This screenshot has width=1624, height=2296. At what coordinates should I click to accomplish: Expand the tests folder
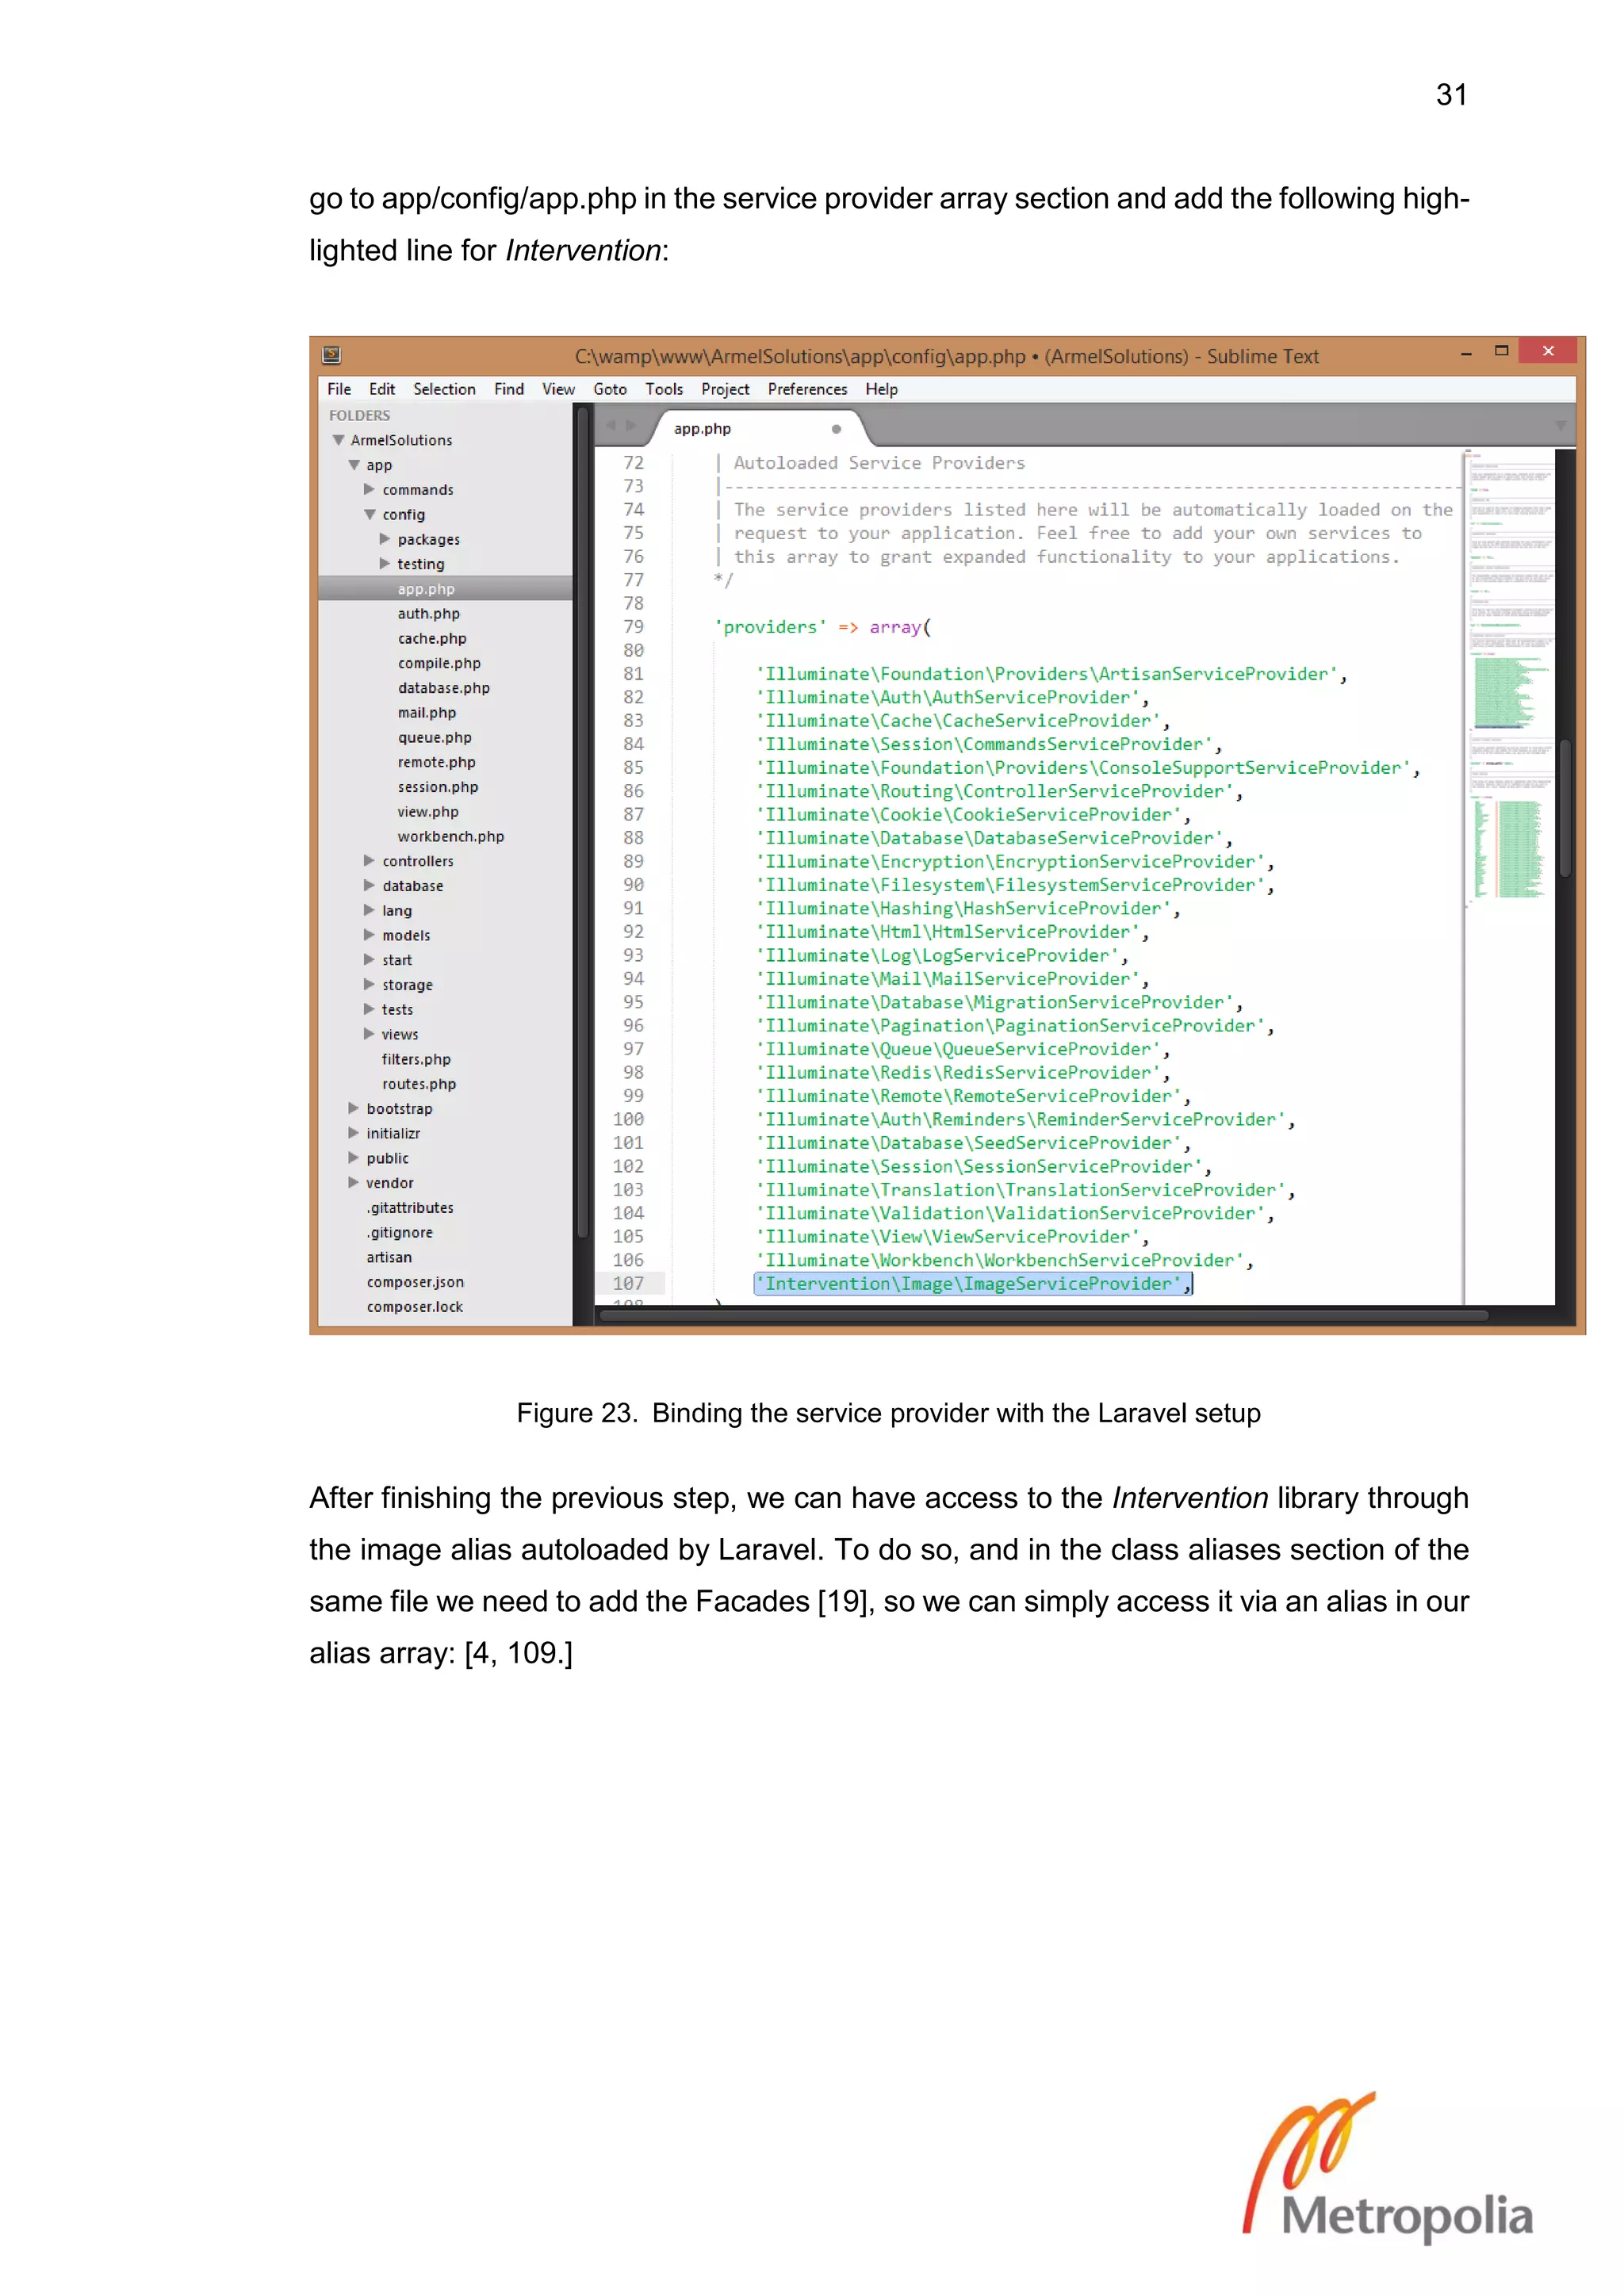(x=369, y=1009)
